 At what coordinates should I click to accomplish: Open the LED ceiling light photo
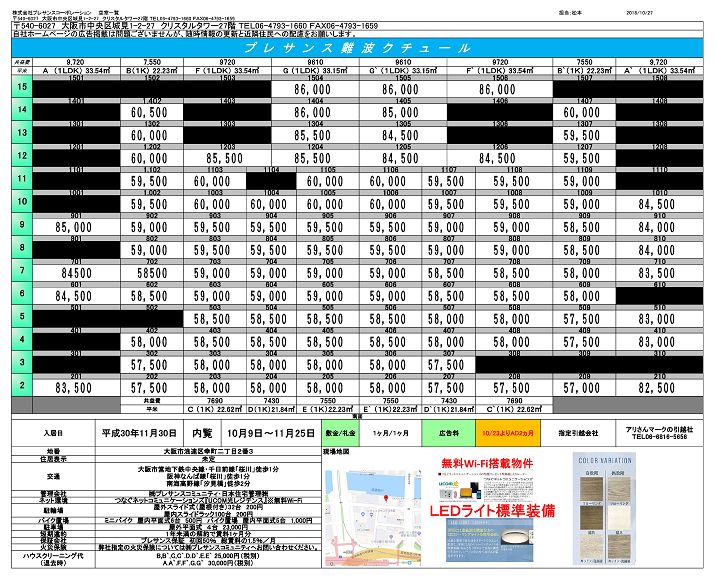point(490,541)
